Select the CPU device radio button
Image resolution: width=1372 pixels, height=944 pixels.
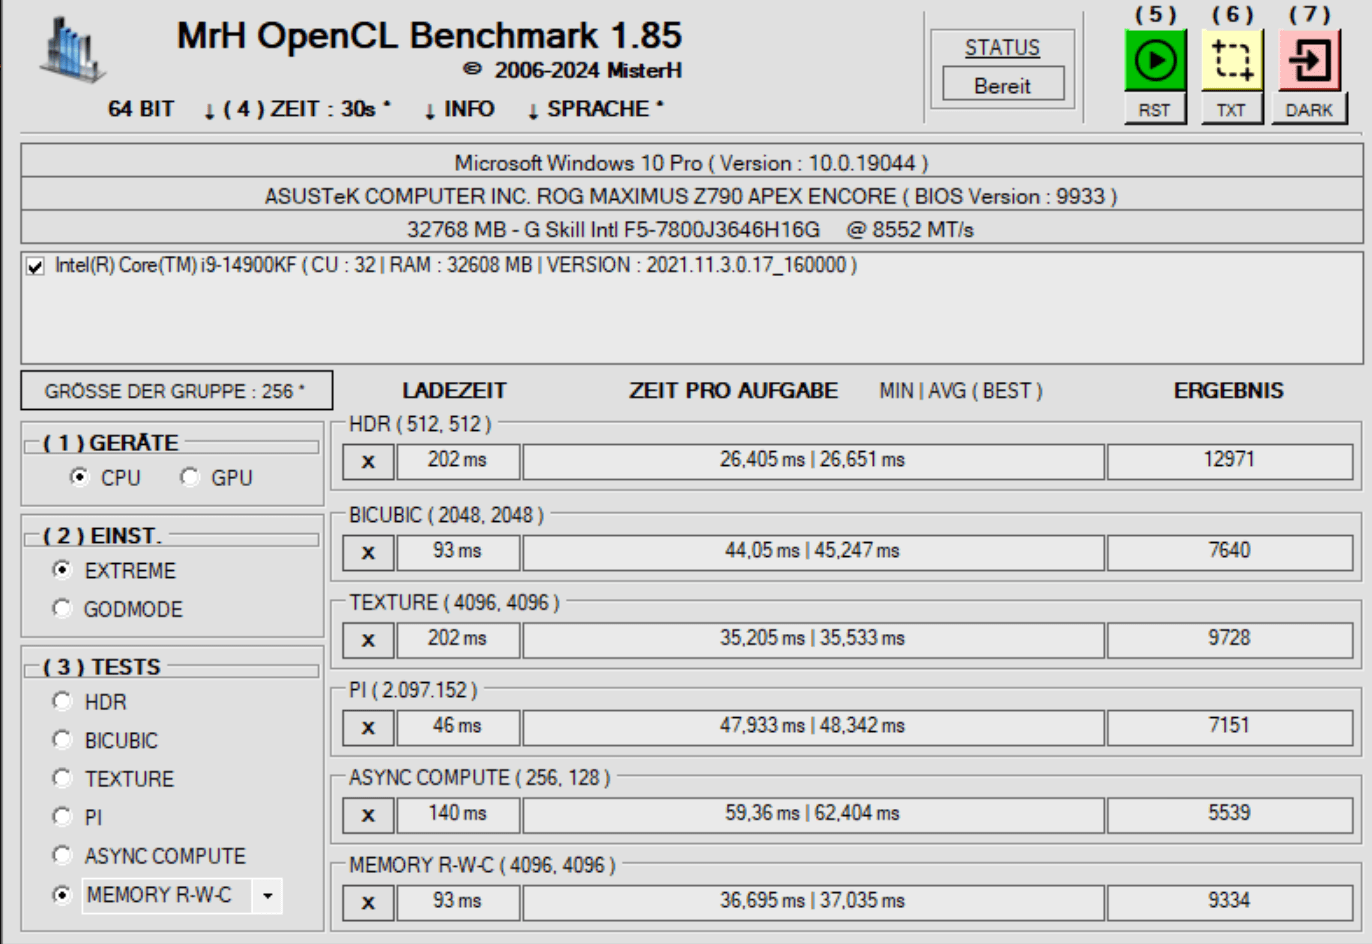click(x=79, y=478)
